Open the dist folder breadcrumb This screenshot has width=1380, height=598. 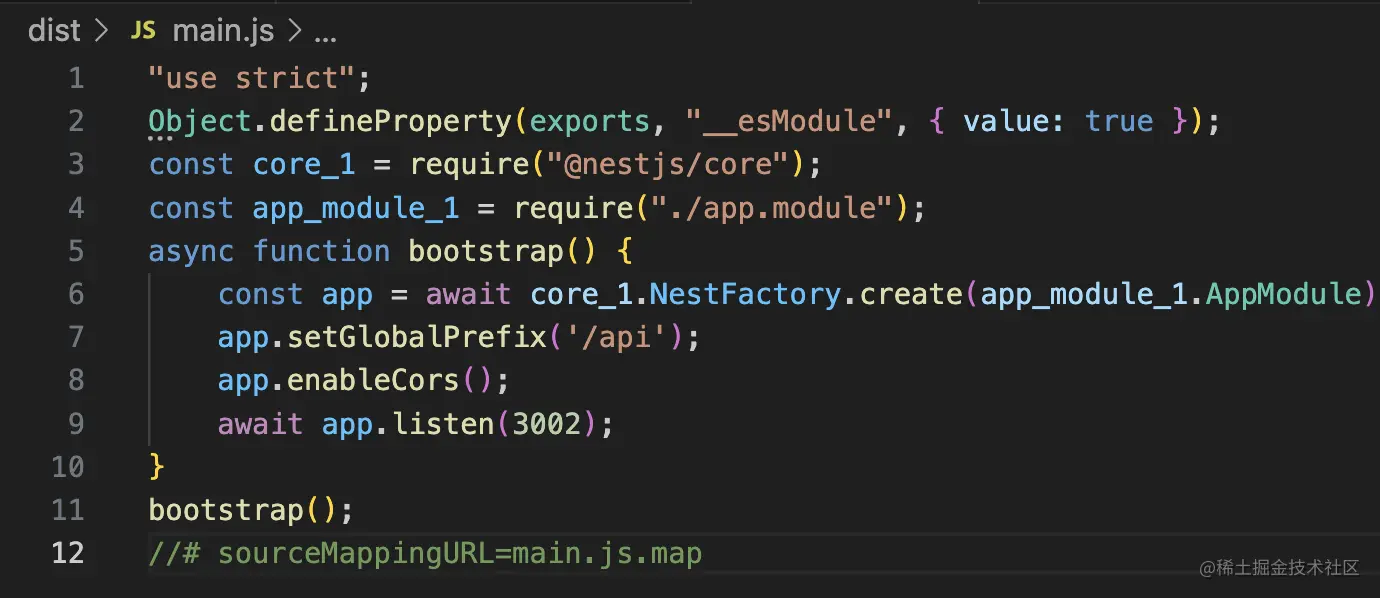point(54,31)
